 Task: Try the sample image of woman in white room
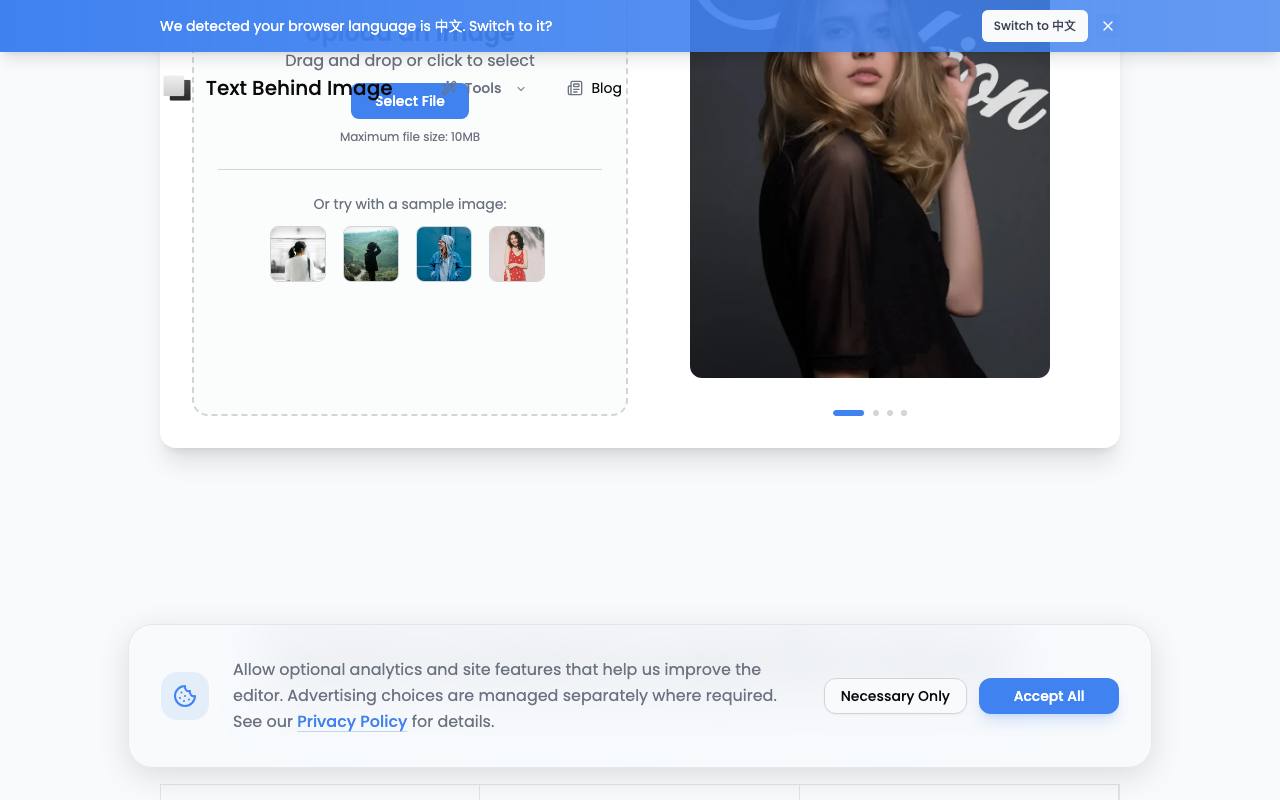[298, 254]
